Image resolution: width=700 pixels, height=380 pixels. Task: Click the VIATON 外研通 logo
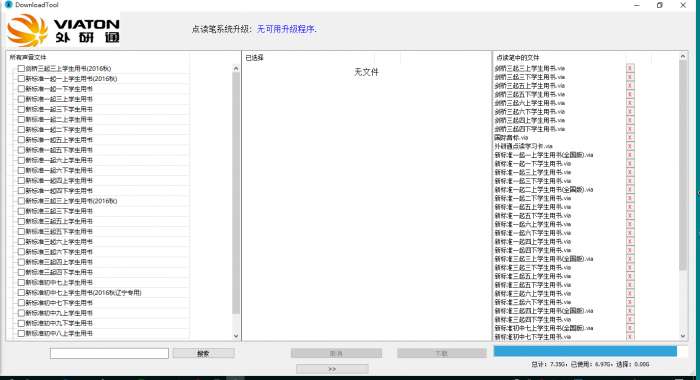click(x=63, y=30)
